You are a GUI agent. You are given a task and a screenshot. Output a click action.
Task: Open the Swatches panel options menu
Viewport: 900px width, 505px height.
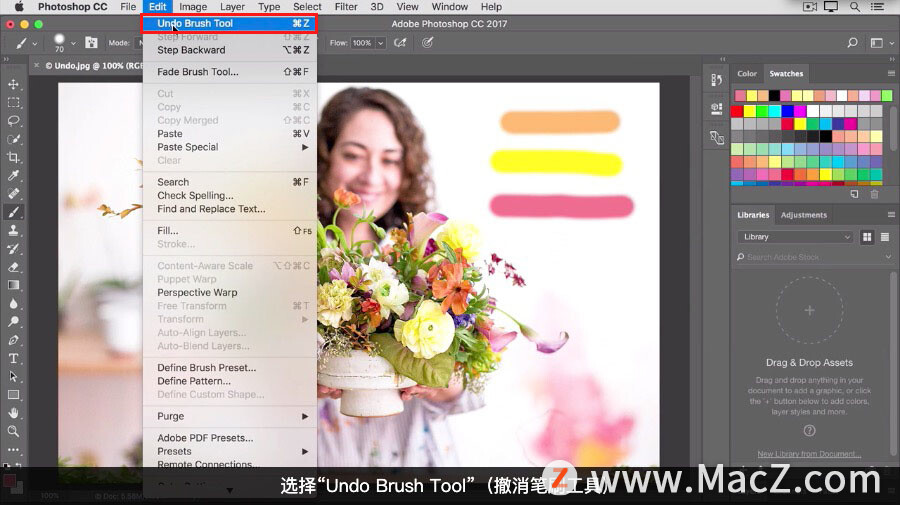891,73
